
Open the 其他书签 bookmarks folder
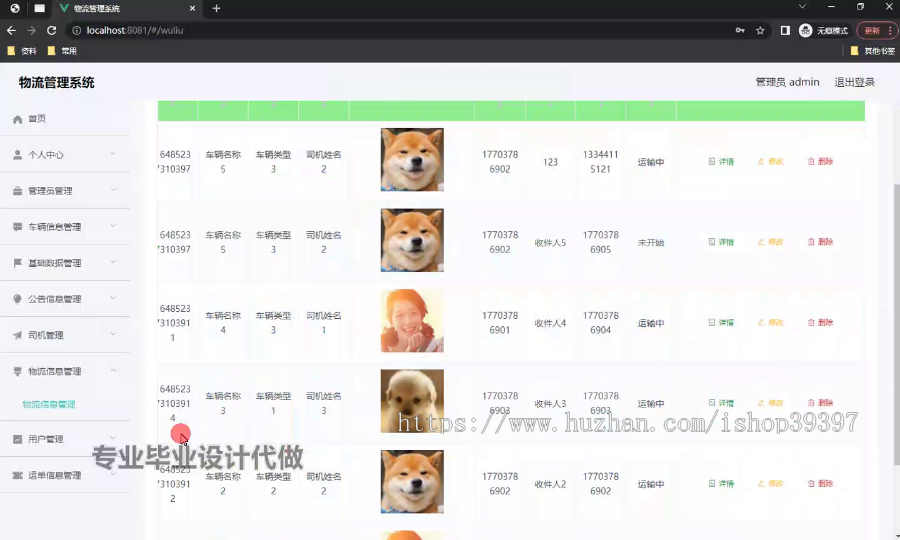click(x=872, y=51)
